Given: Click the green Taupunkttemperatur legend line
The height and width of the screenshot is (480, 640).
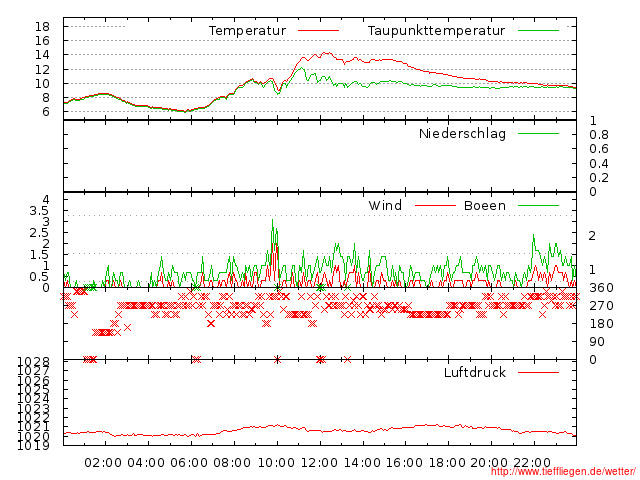Looking at the screenshot, I should pyautogui.click(x=538, y=31).
